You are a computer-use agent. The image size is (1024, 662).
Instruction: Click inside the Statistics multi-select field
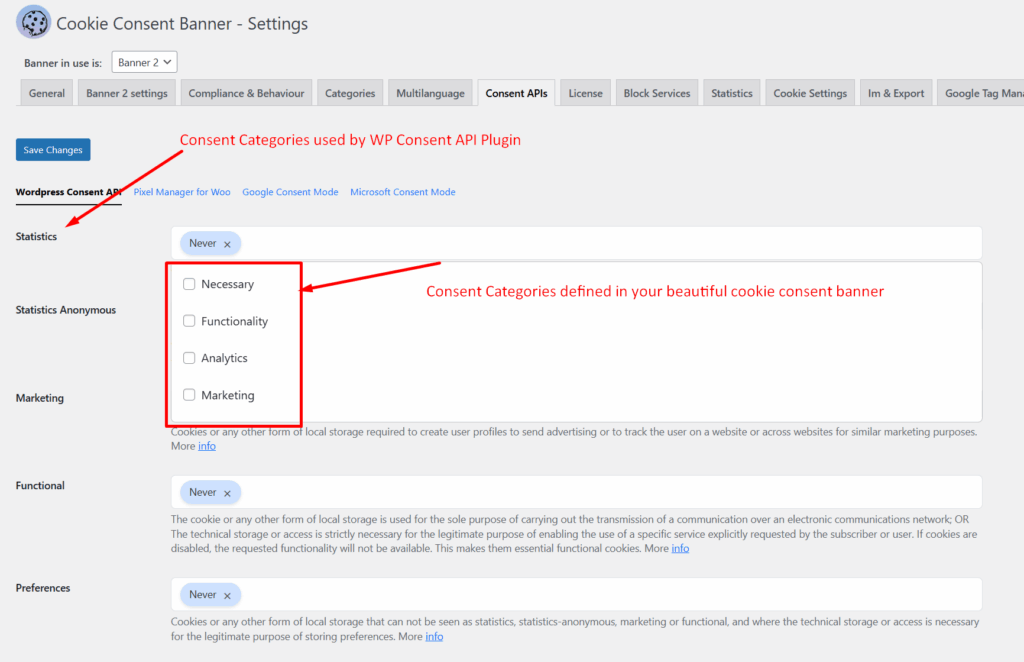577,243
